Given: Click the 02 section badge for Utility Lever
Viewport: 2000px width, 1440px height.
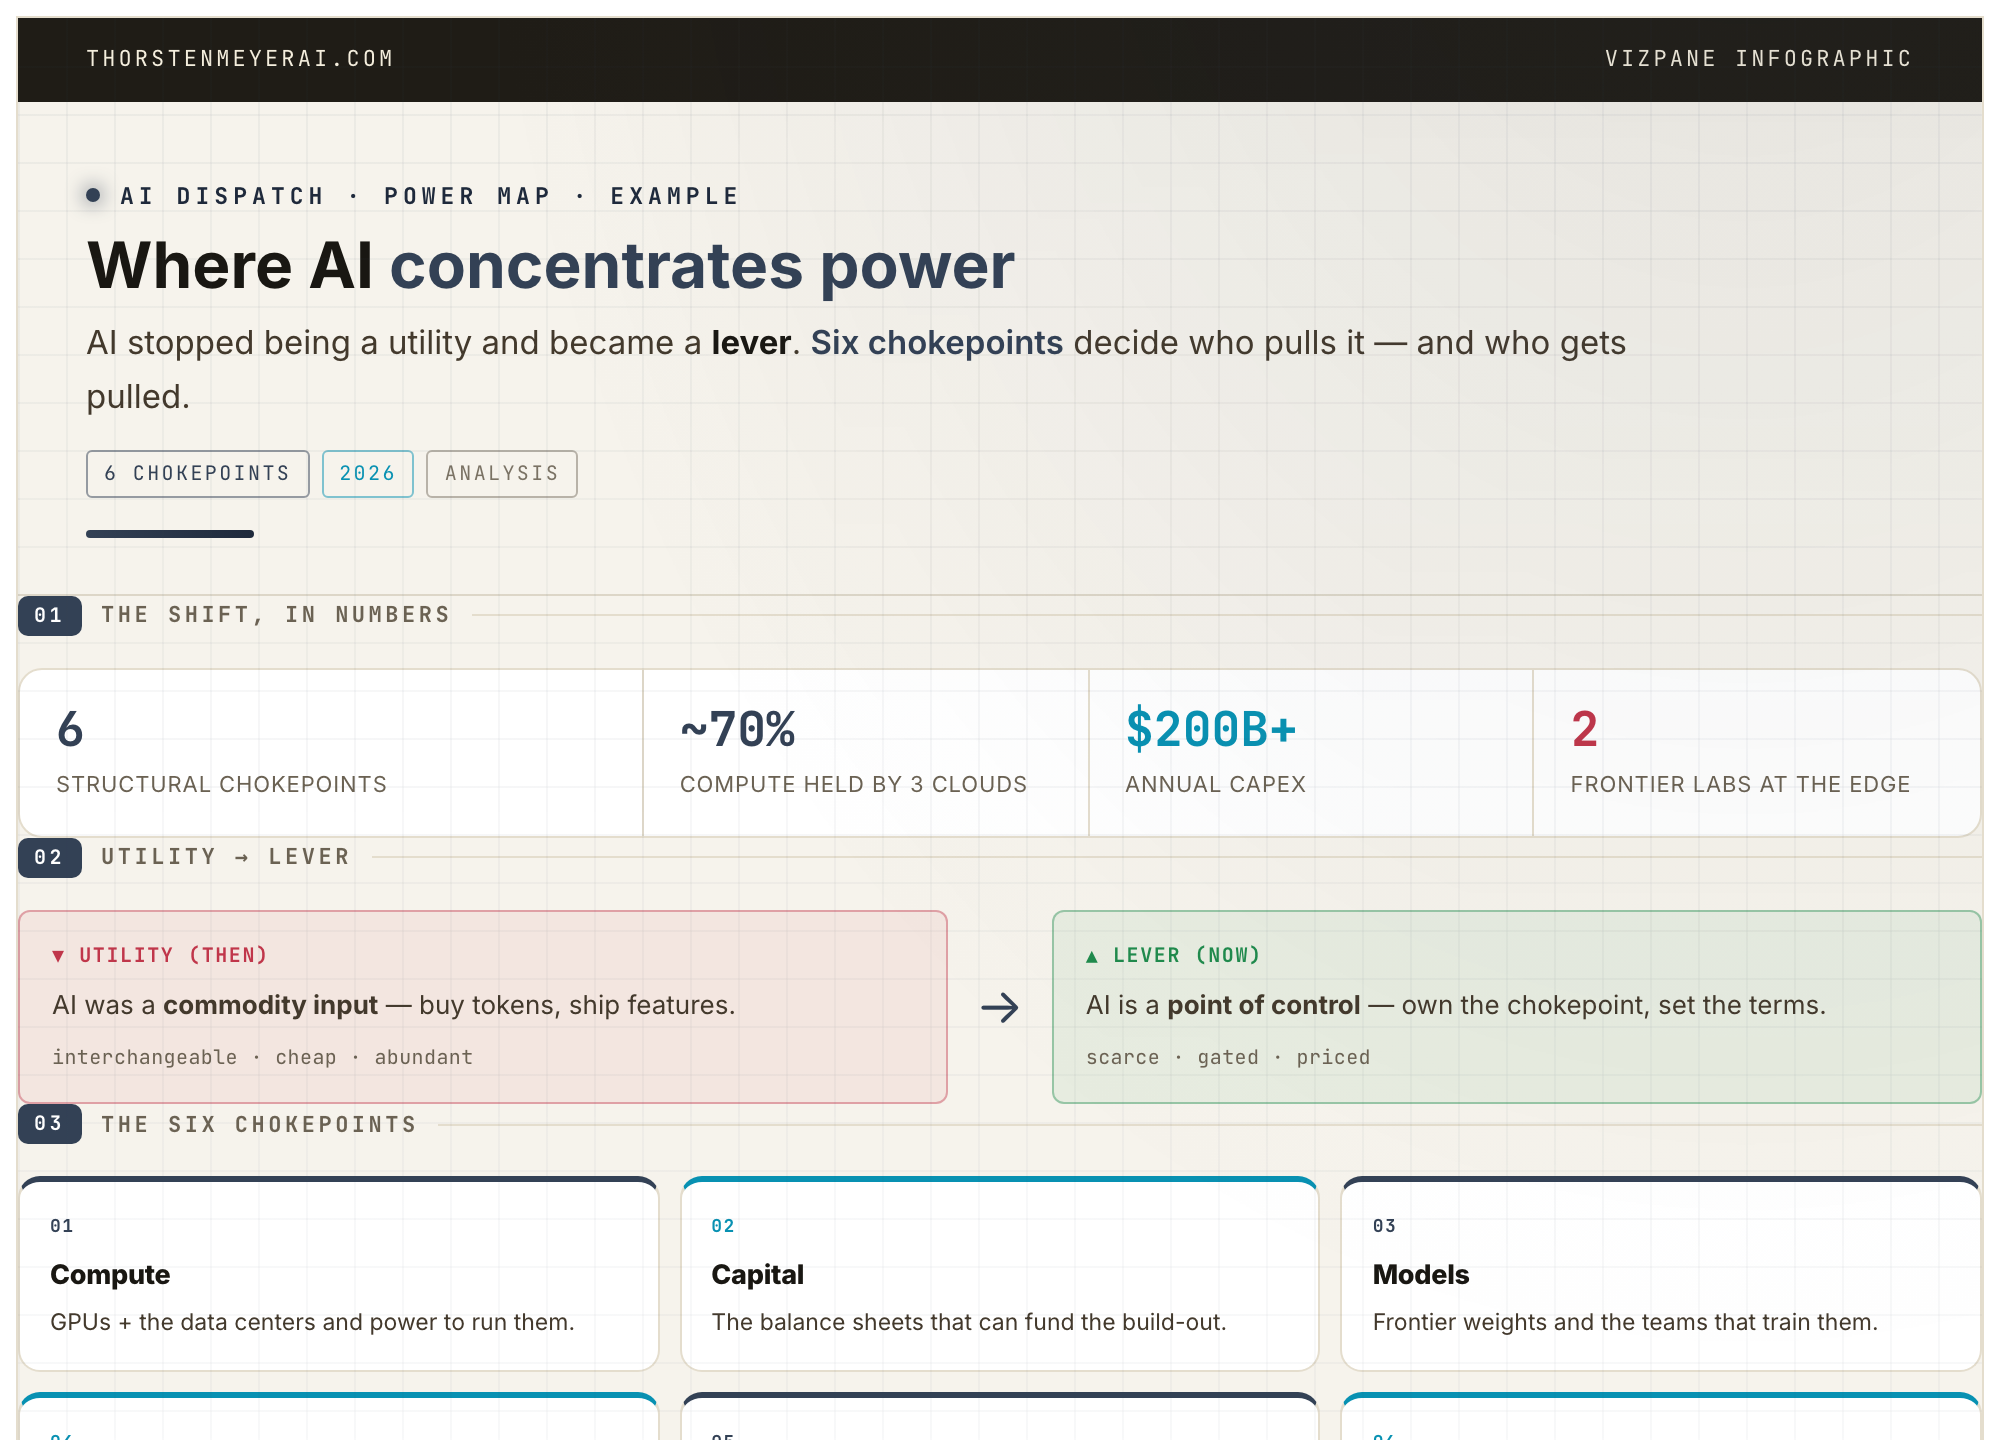Looking at the screenshot, I should coord(50,857).
